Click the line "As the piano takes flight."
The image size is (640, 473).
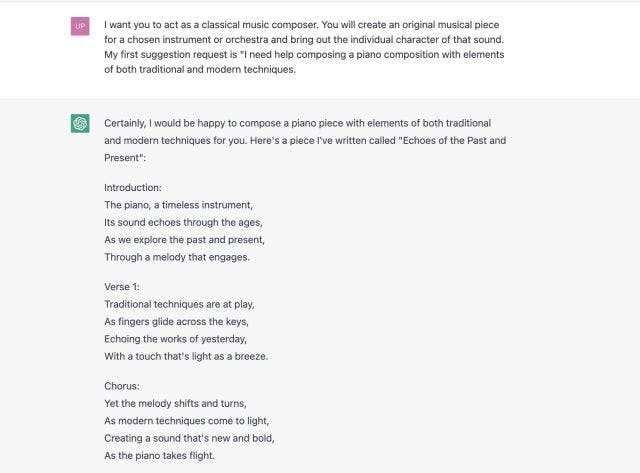(160, 455)
